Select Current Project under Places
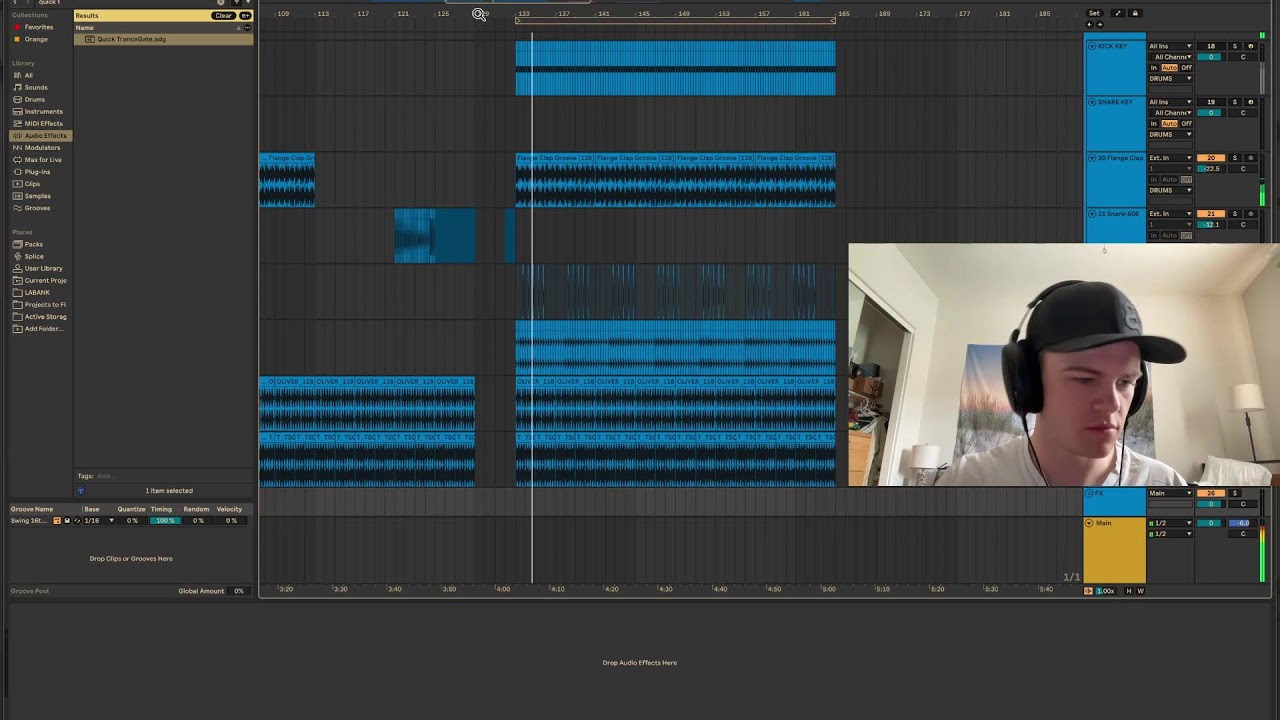The height and width of the screenshot is (720, 1280). (x=45, y=280)
